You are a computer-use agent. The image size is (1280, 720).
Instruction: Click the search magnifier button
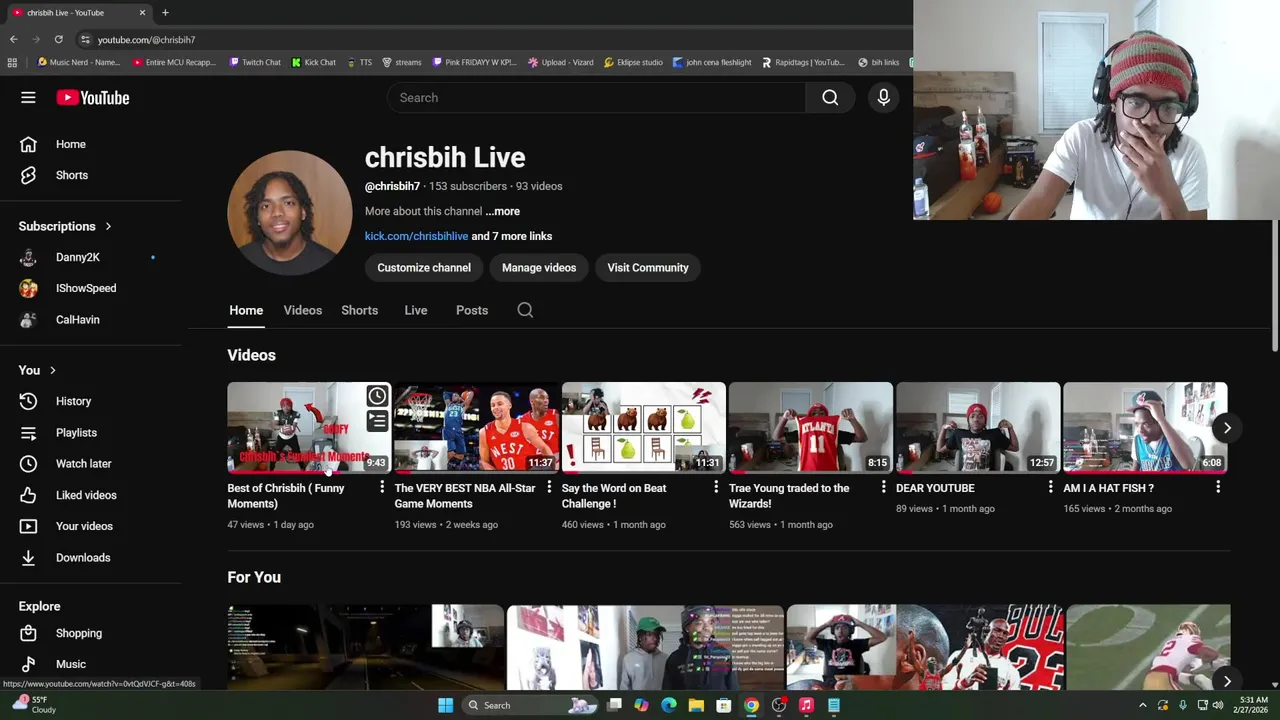point(830,97)
